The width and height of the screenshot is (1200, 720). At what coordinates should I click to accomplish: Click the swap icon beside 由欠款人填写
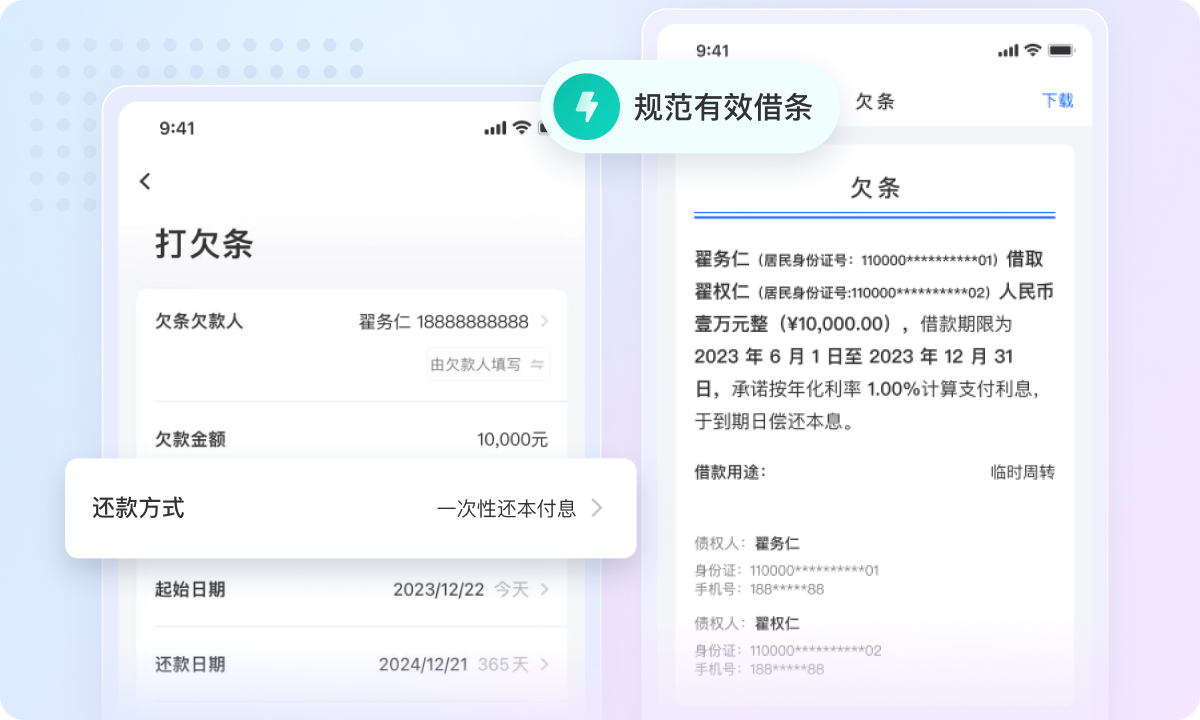pos(537,365)
